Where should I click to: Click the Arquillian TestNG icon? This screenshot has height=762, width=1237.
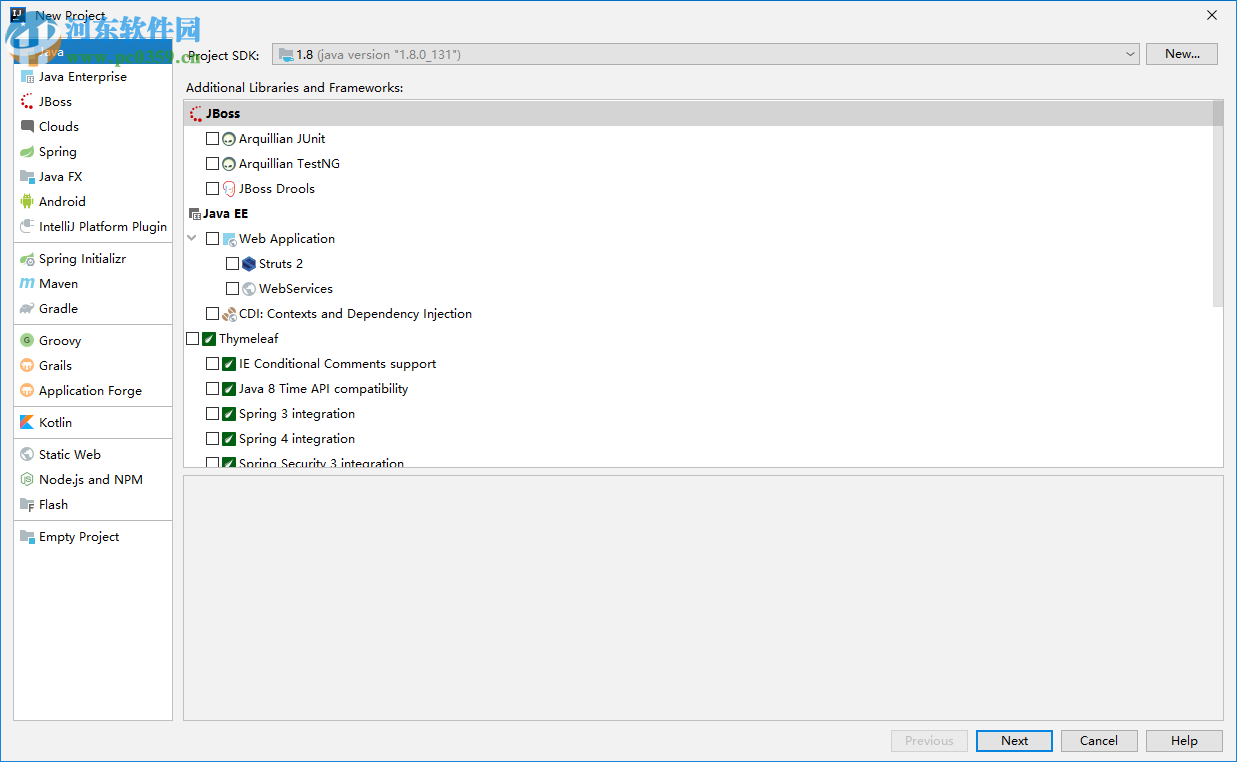click(229, 164)
